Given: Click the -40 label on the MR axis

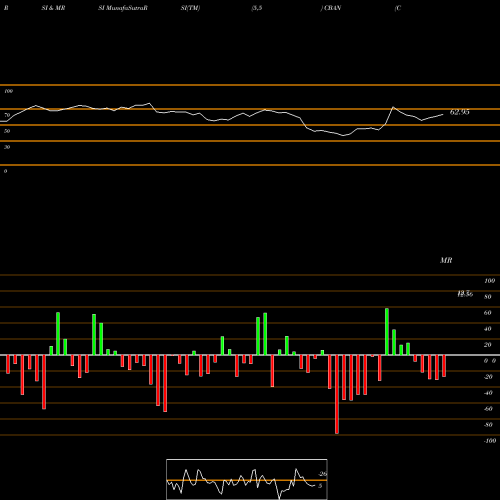Looking at the screenshot, I should point(488,393).
